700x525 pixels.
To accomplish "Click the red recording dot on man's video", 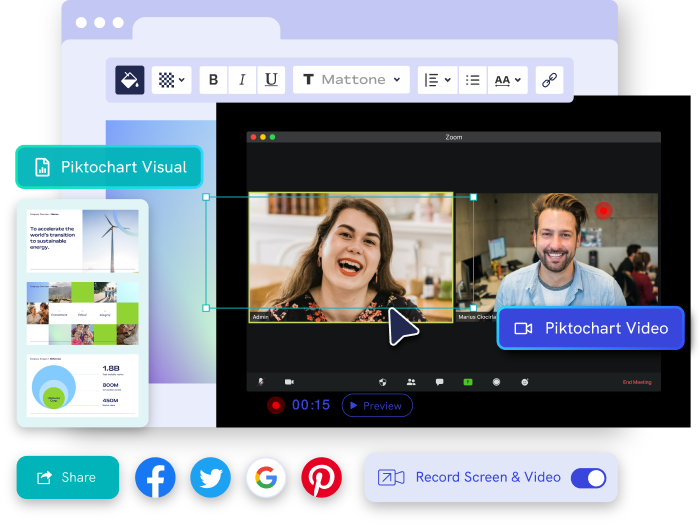I will pyautogui.click(x=603, y=211).
